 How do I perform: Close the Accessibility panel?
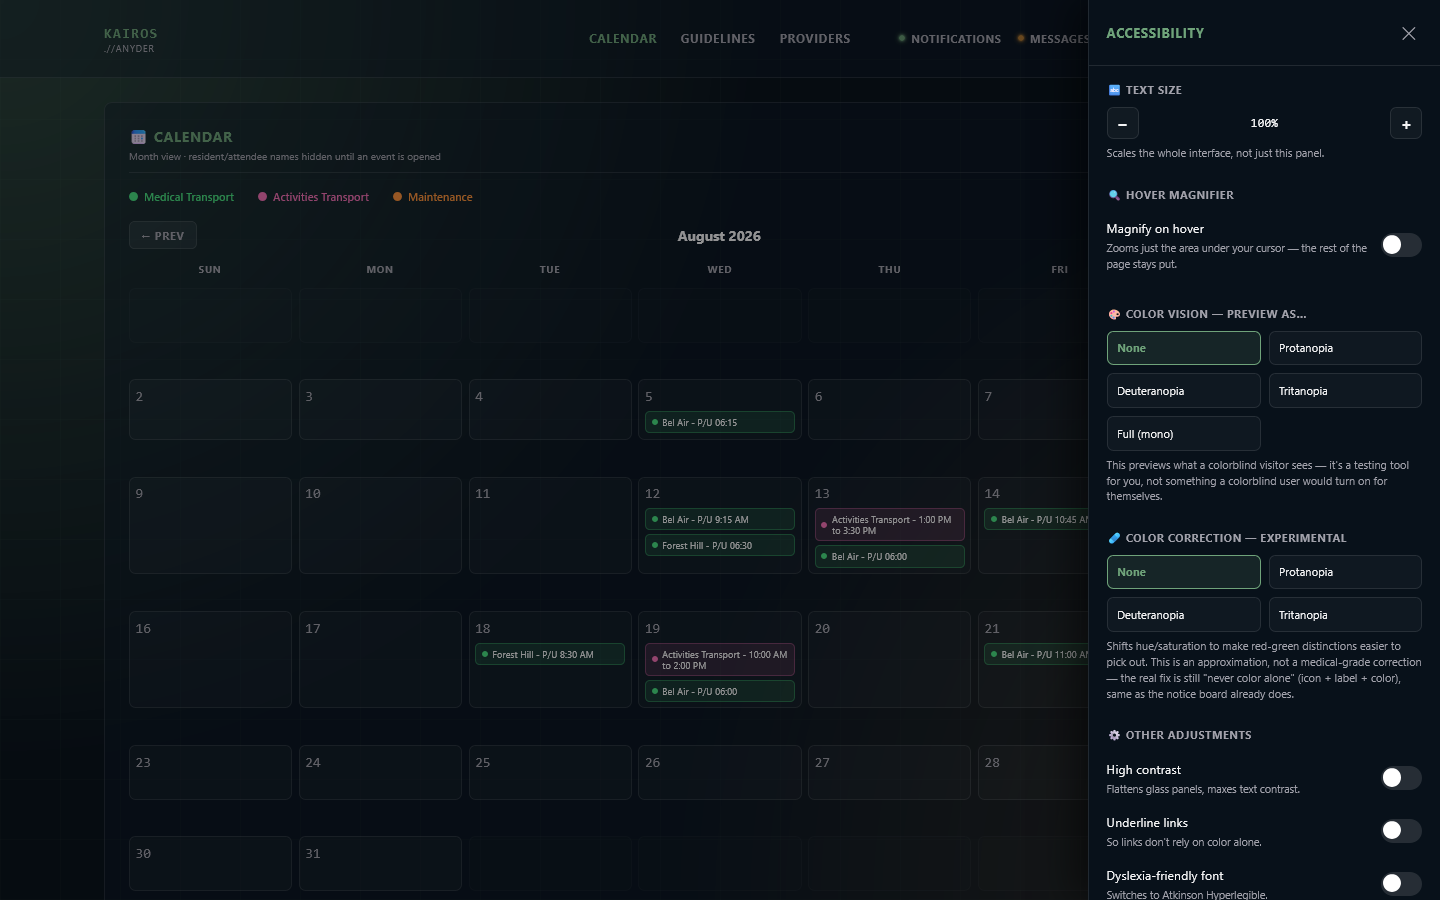[1408, 34]
